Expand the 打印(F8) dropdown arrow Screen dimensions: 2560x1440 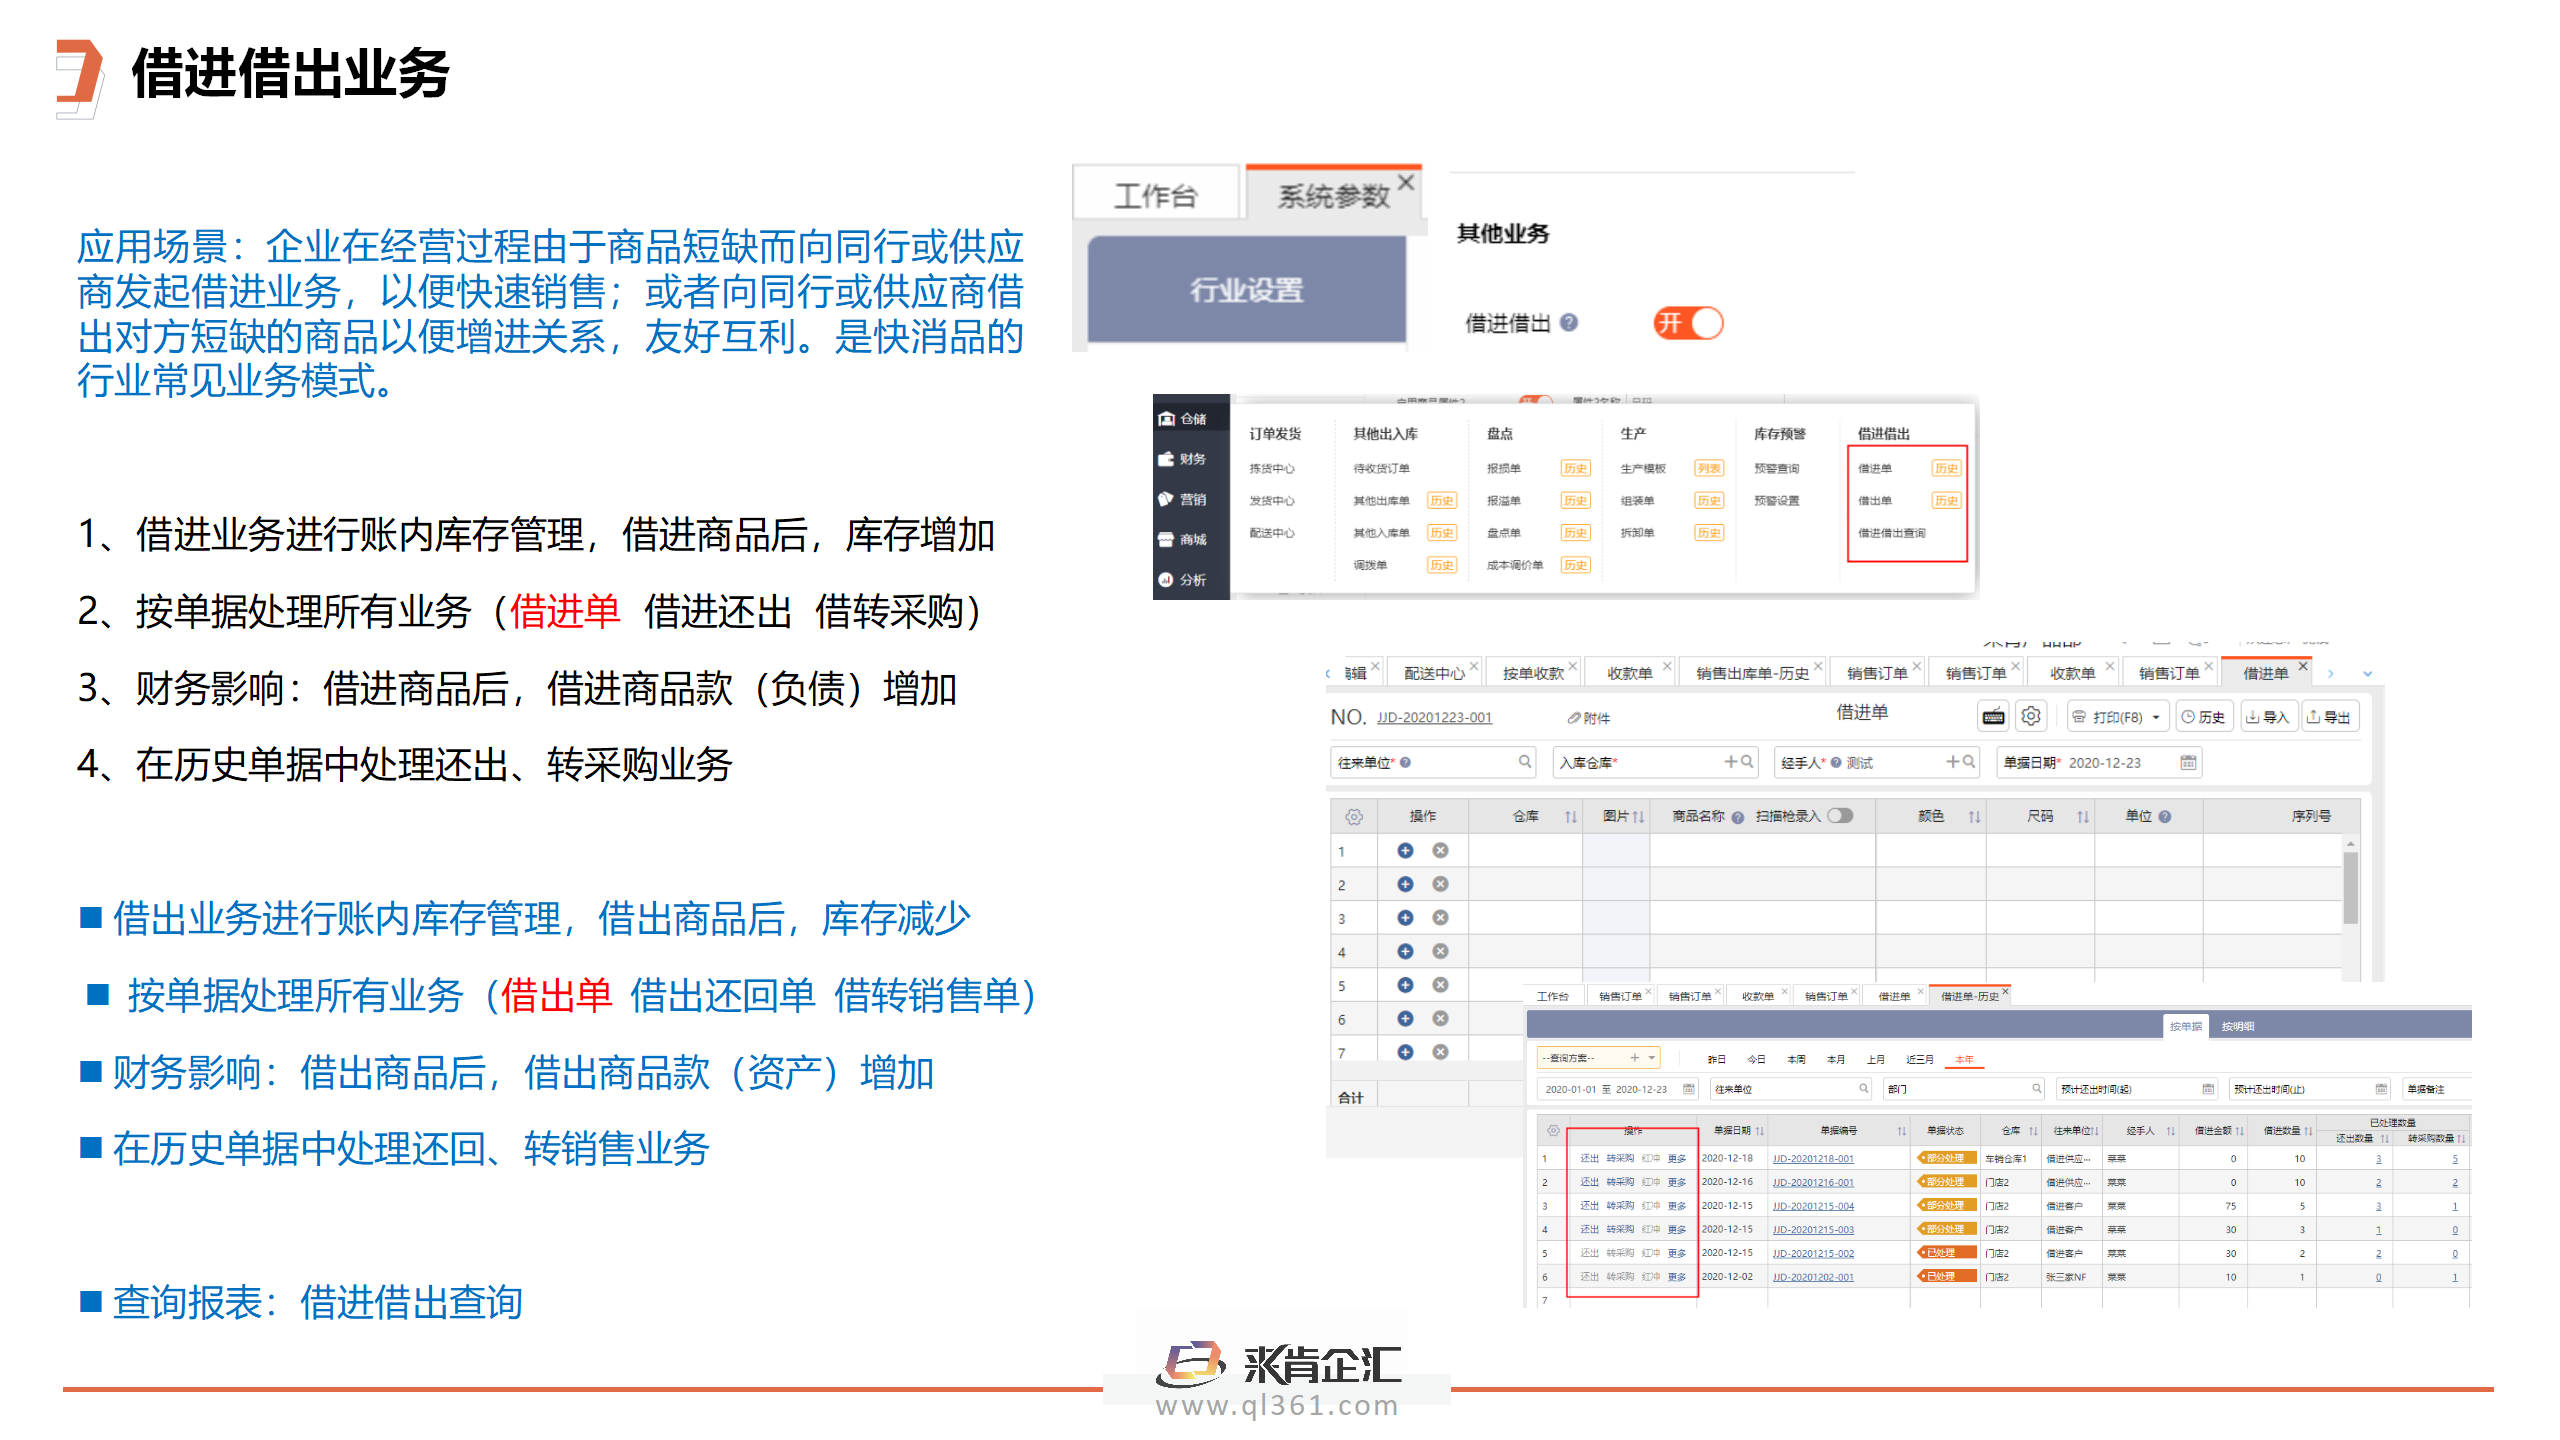(2156, 717)
